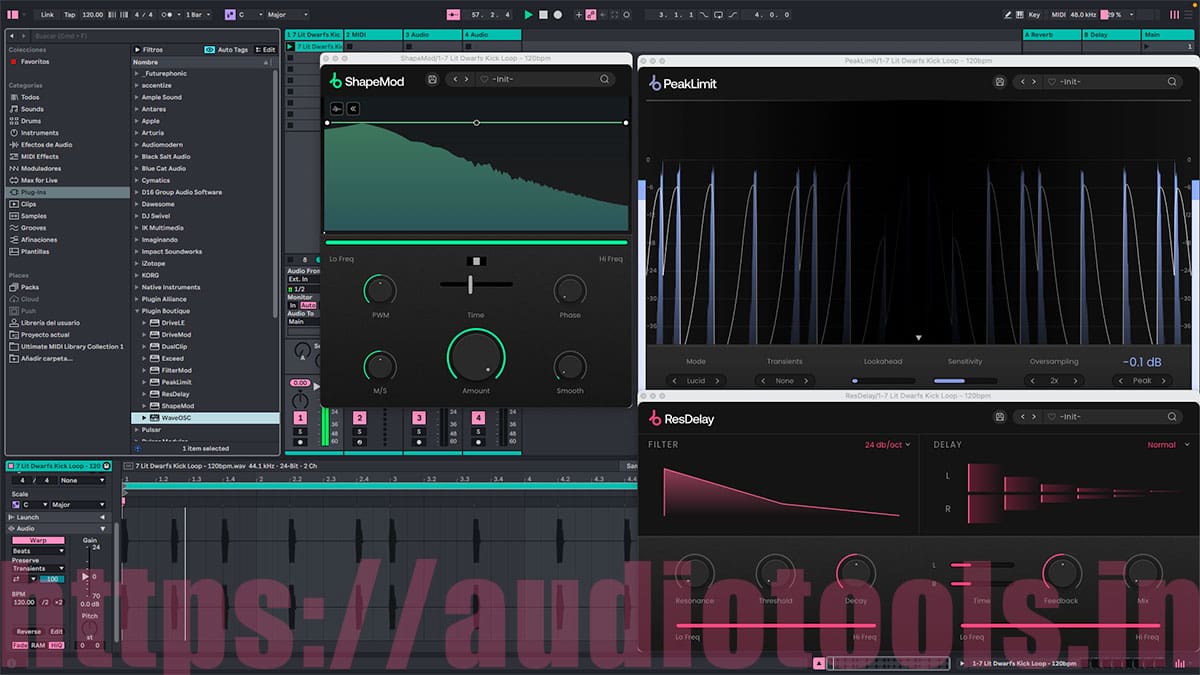Toggle Auto Tags in the browser
The height and width of the screenshot is (675, 1200).
click(x=227, y=49)
